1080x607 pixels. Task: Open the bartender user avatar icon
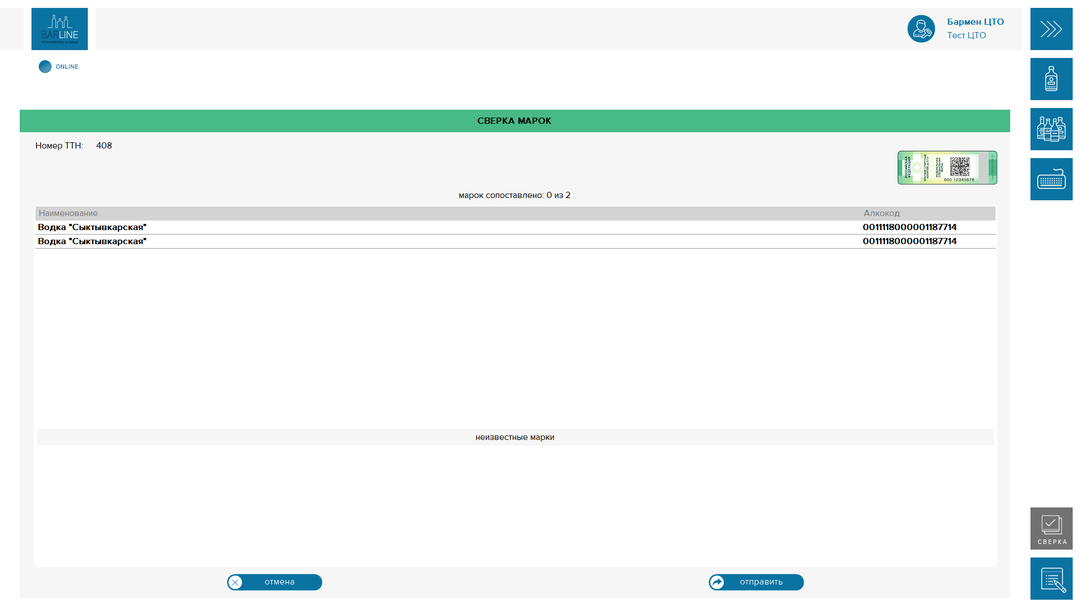tap(921, 29)
